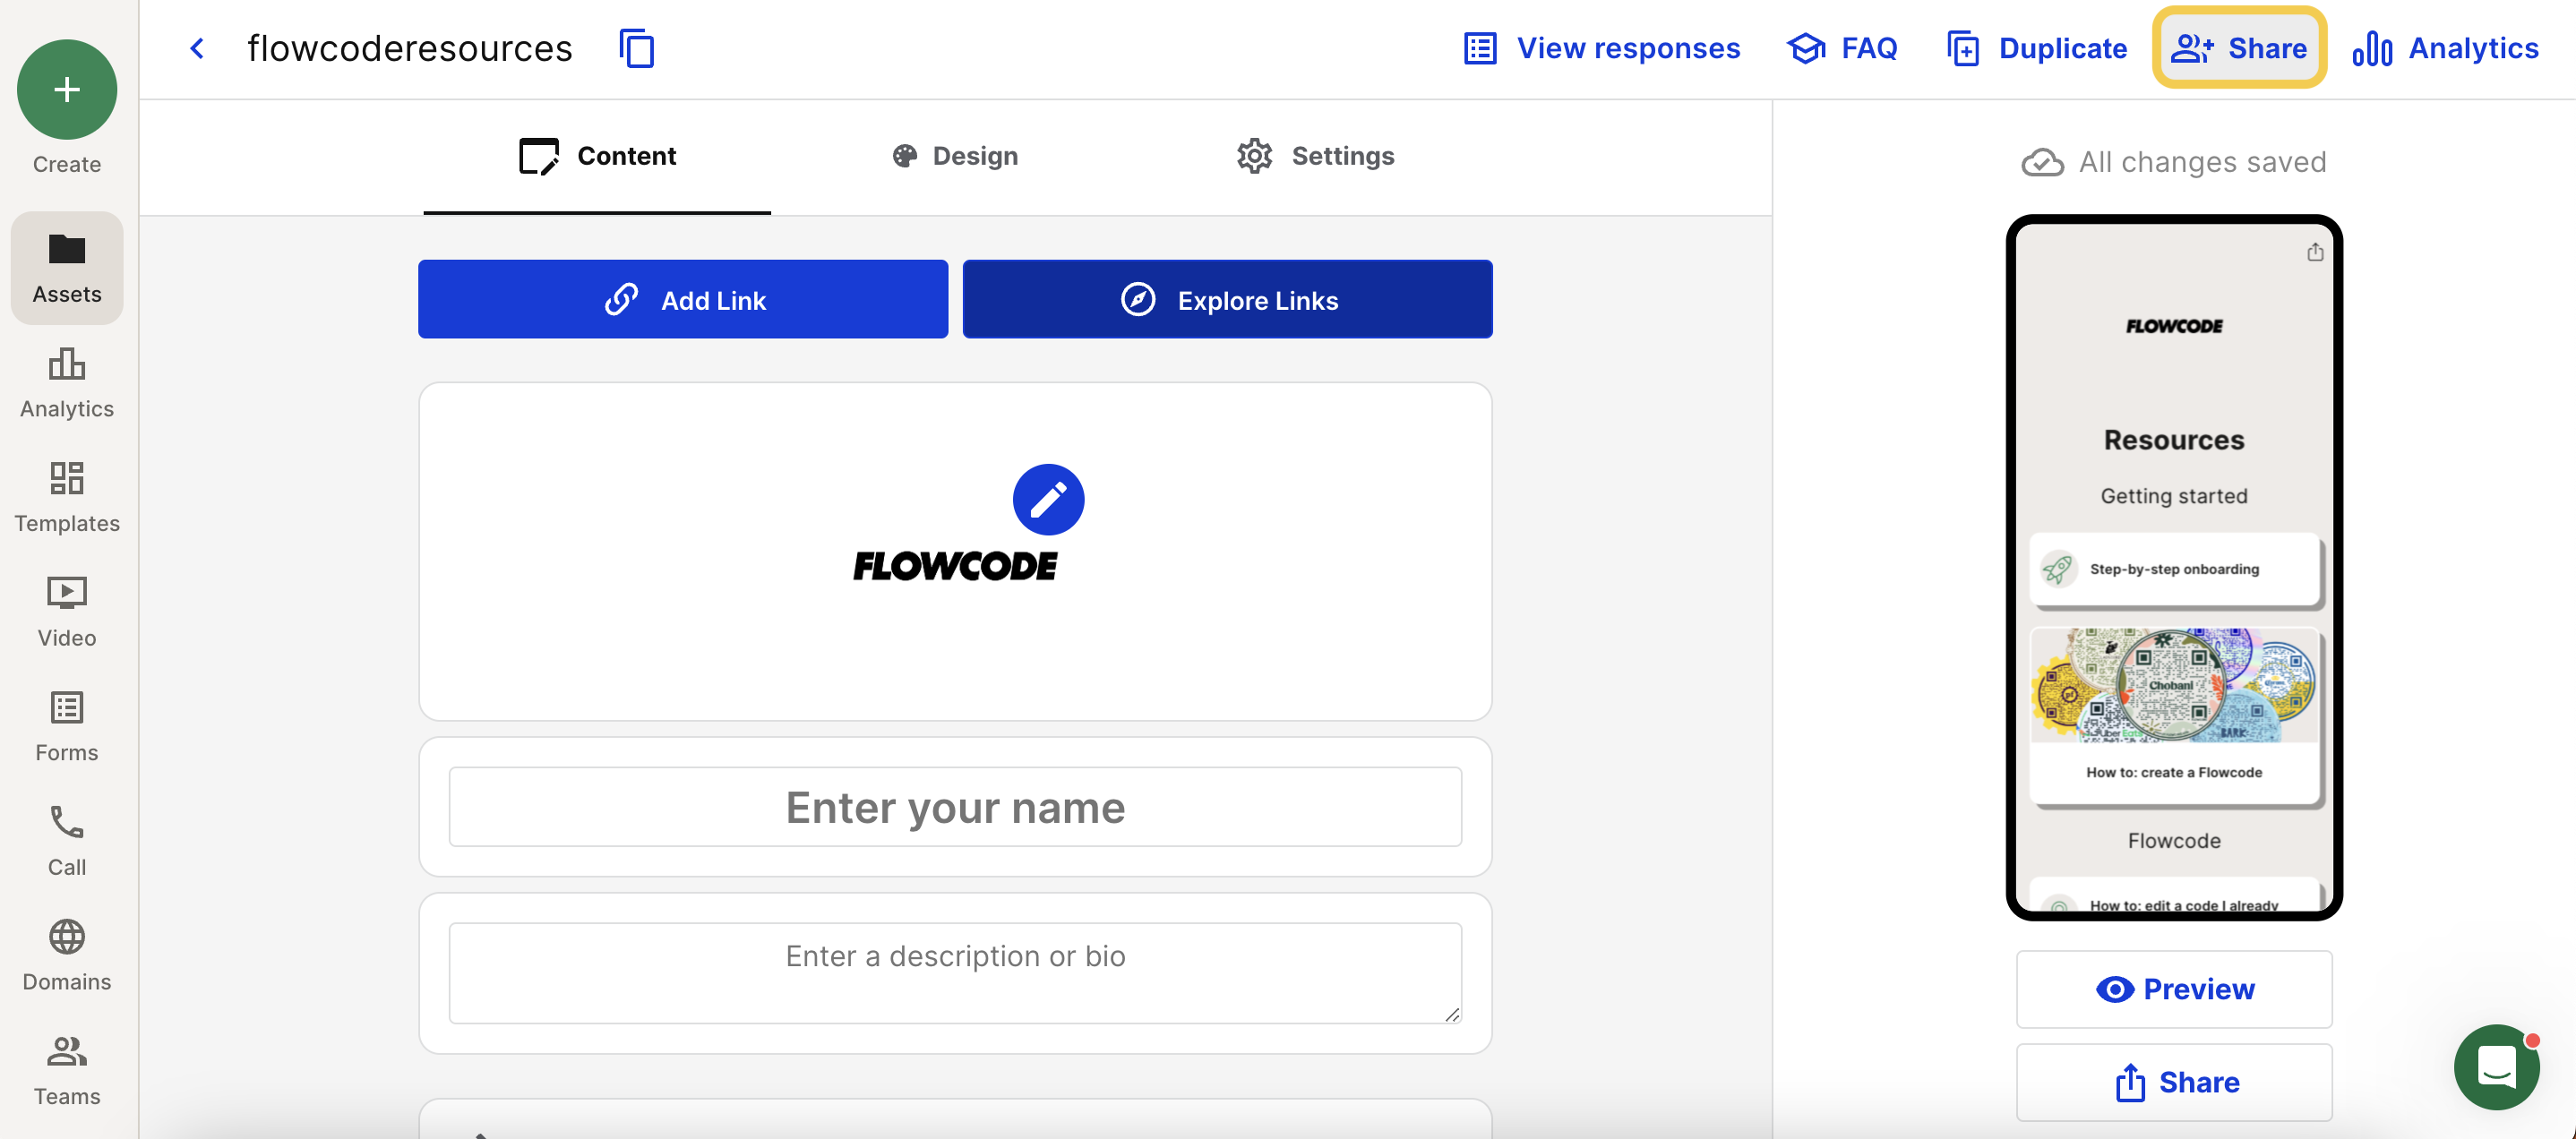
Task: Click the green Create plus button
Action: [x=67, y=89]
